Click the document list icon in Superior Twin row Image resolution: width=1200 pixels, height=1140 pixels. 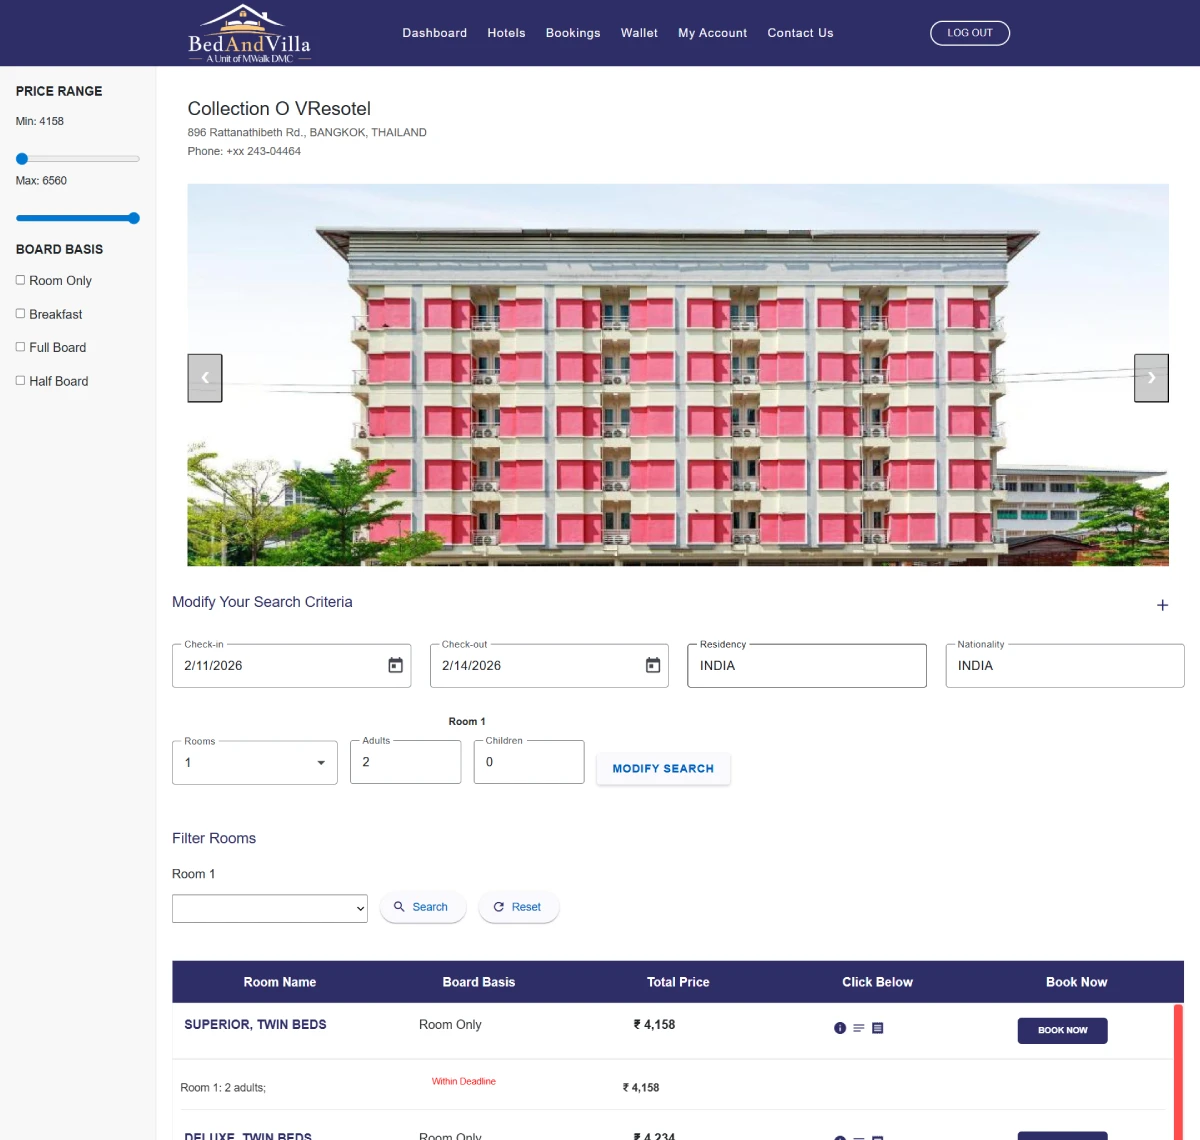878,1028
